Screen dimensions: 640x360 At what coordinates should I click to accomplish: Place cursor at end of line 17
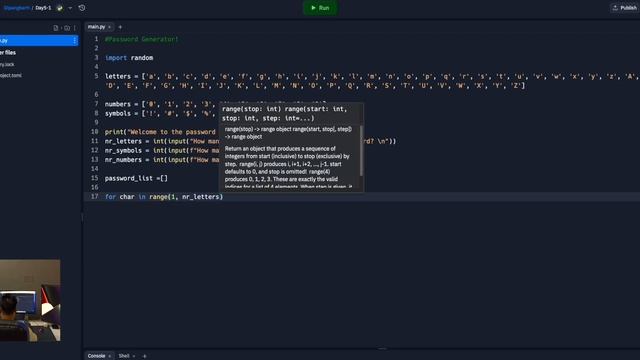(x=224, y=197)
